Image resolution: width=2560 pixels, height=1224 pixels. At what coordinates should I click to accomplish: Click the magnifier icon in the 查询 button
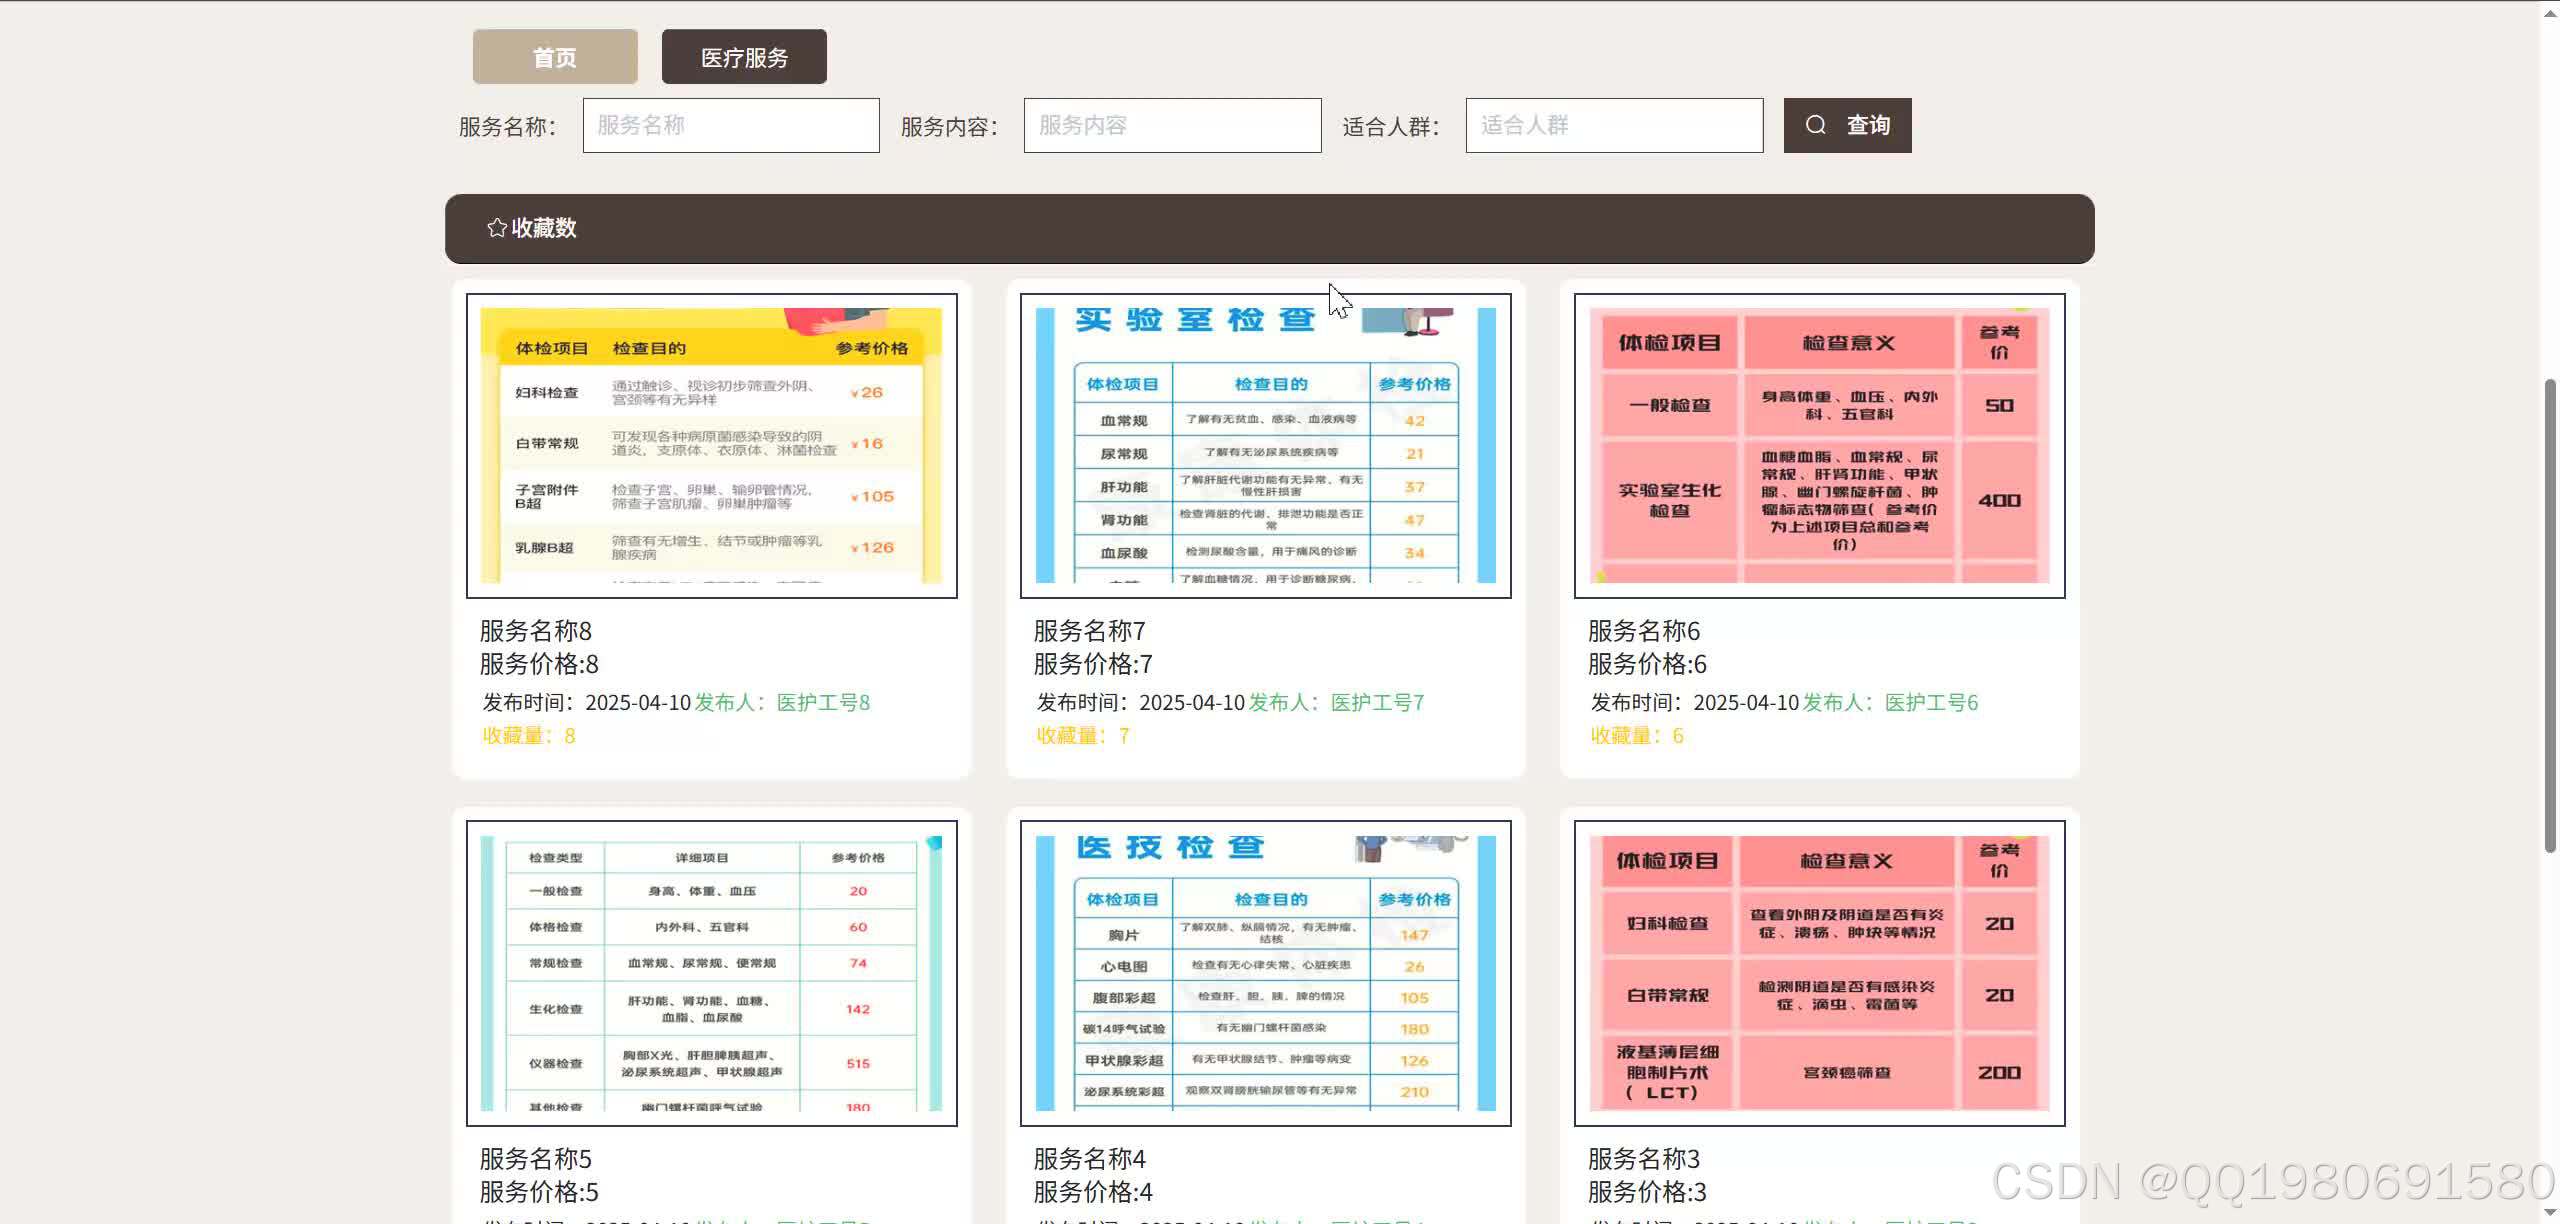coord(1817,125)
